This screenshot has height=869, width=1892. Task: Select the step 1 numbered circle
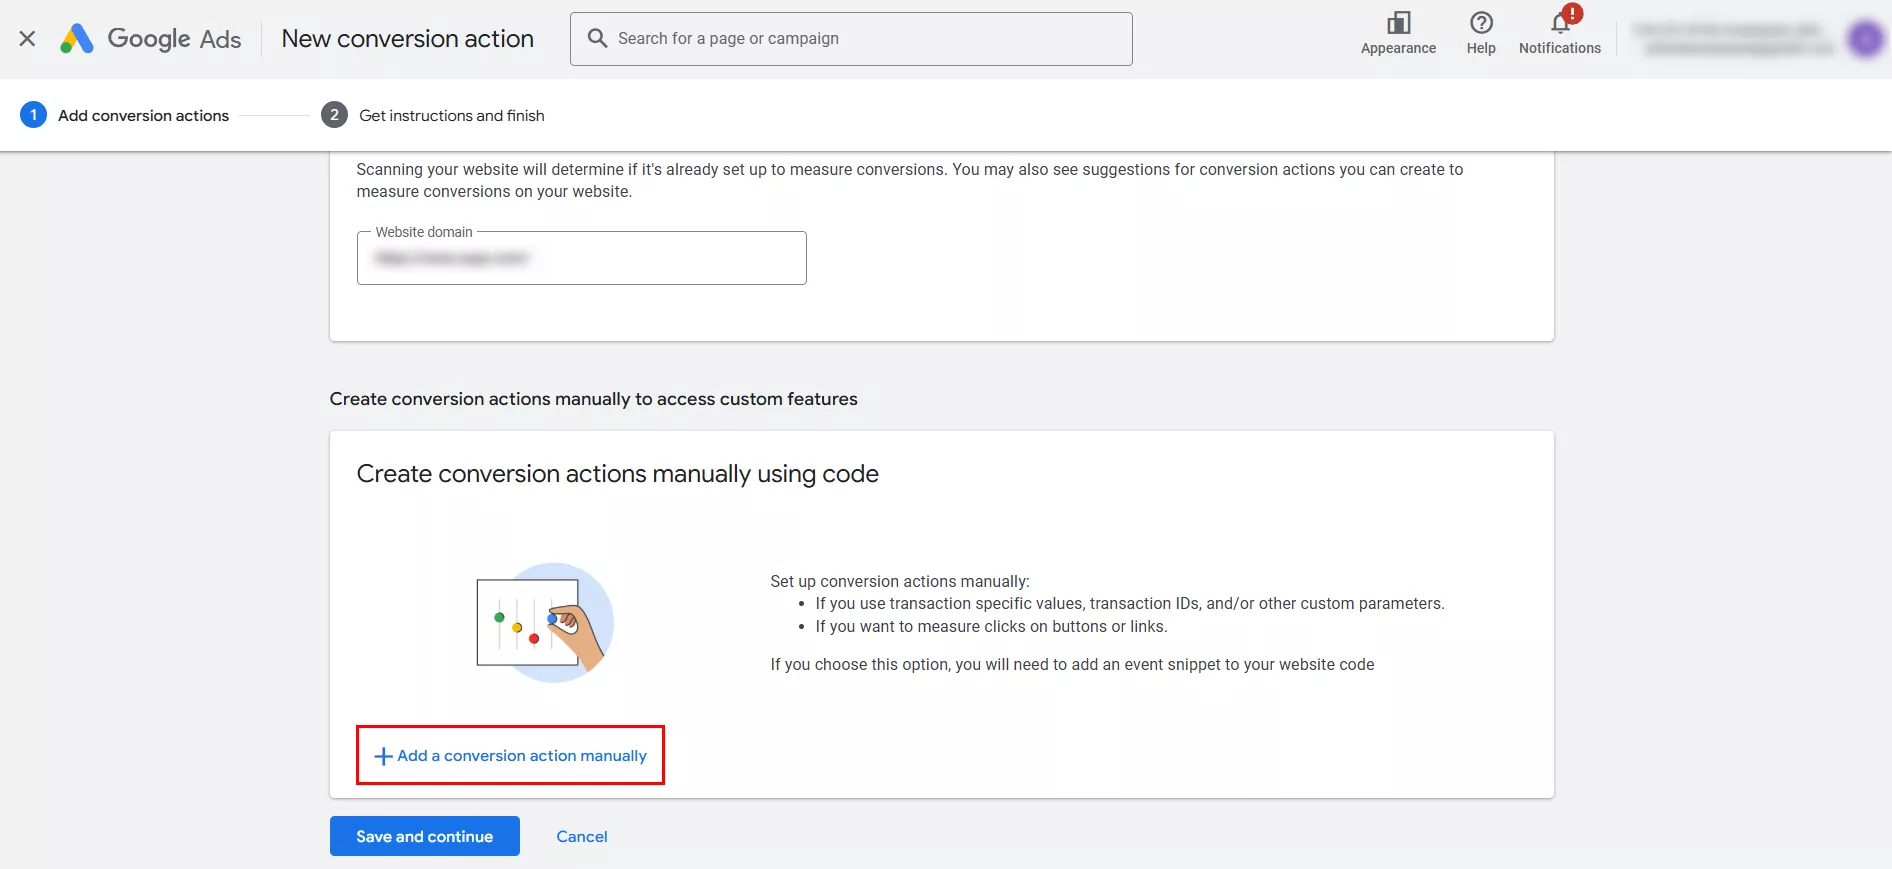point(33,115)
